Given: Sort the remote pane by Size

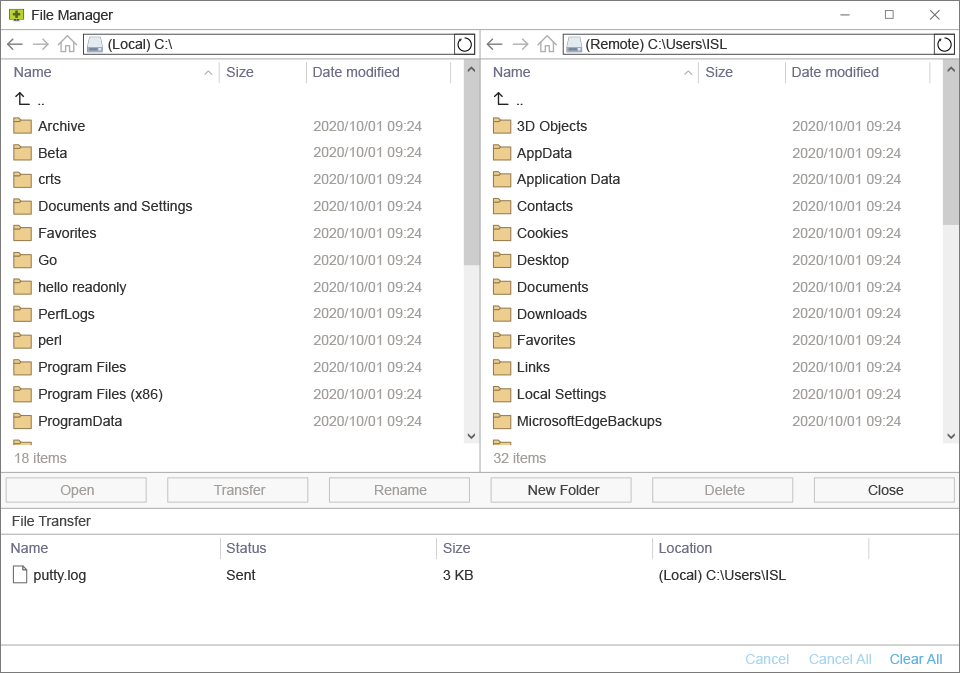Looking at the screenshot, I should pyautogui.click(x=717, y=72).
